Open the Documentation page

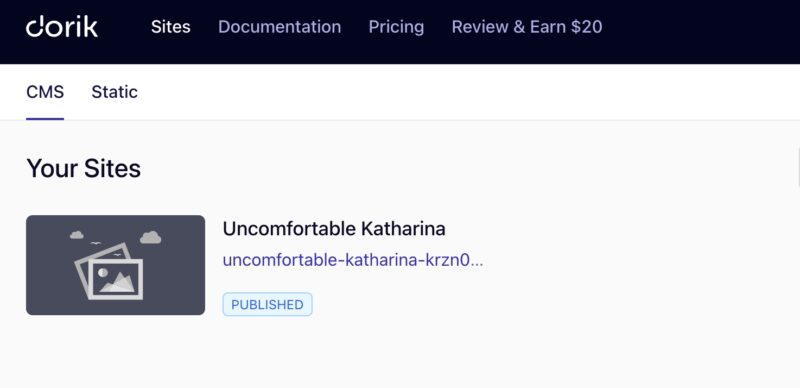coord(280,27)
